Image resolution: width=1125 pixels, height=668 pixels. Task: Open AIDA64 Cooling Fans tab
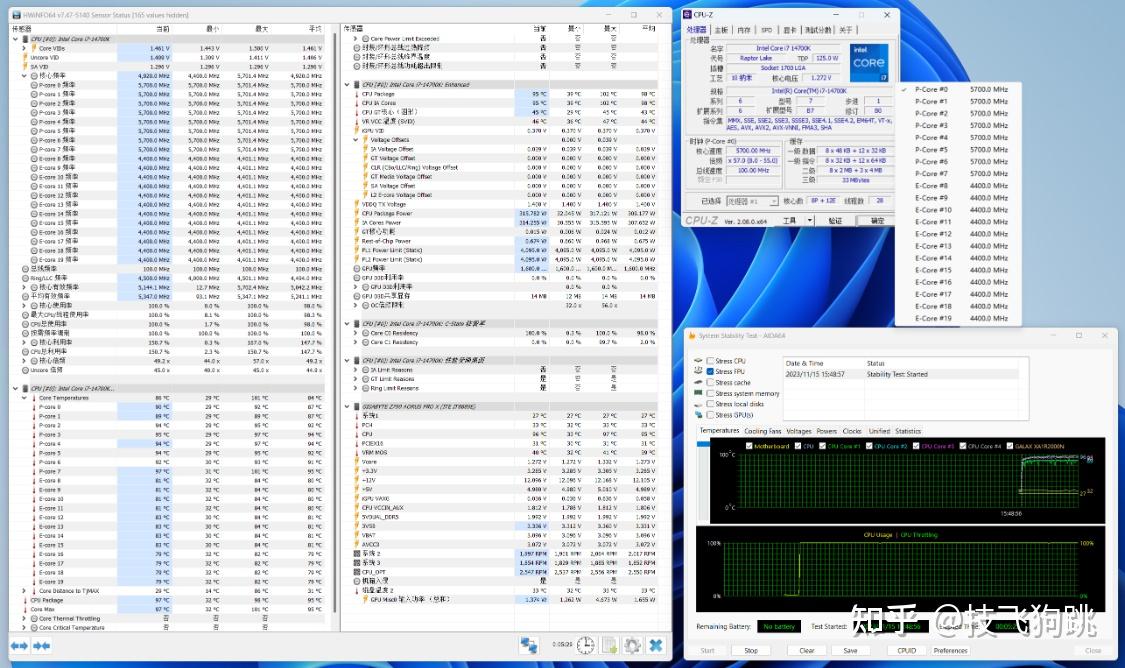click(x=763, y=431)
